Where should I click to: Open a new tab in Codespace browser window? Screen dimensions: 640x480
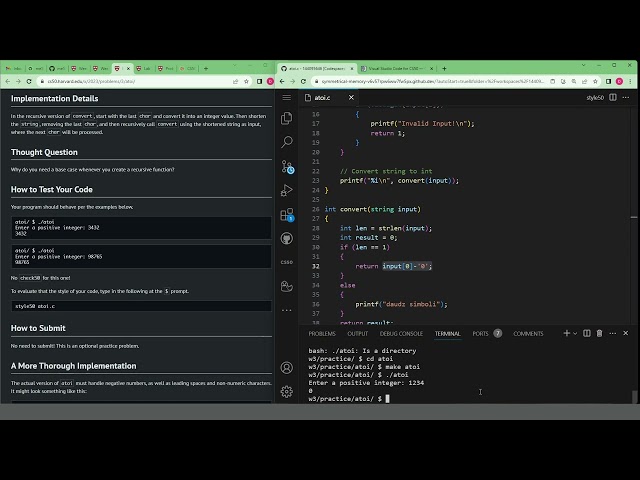coord(444,69)
